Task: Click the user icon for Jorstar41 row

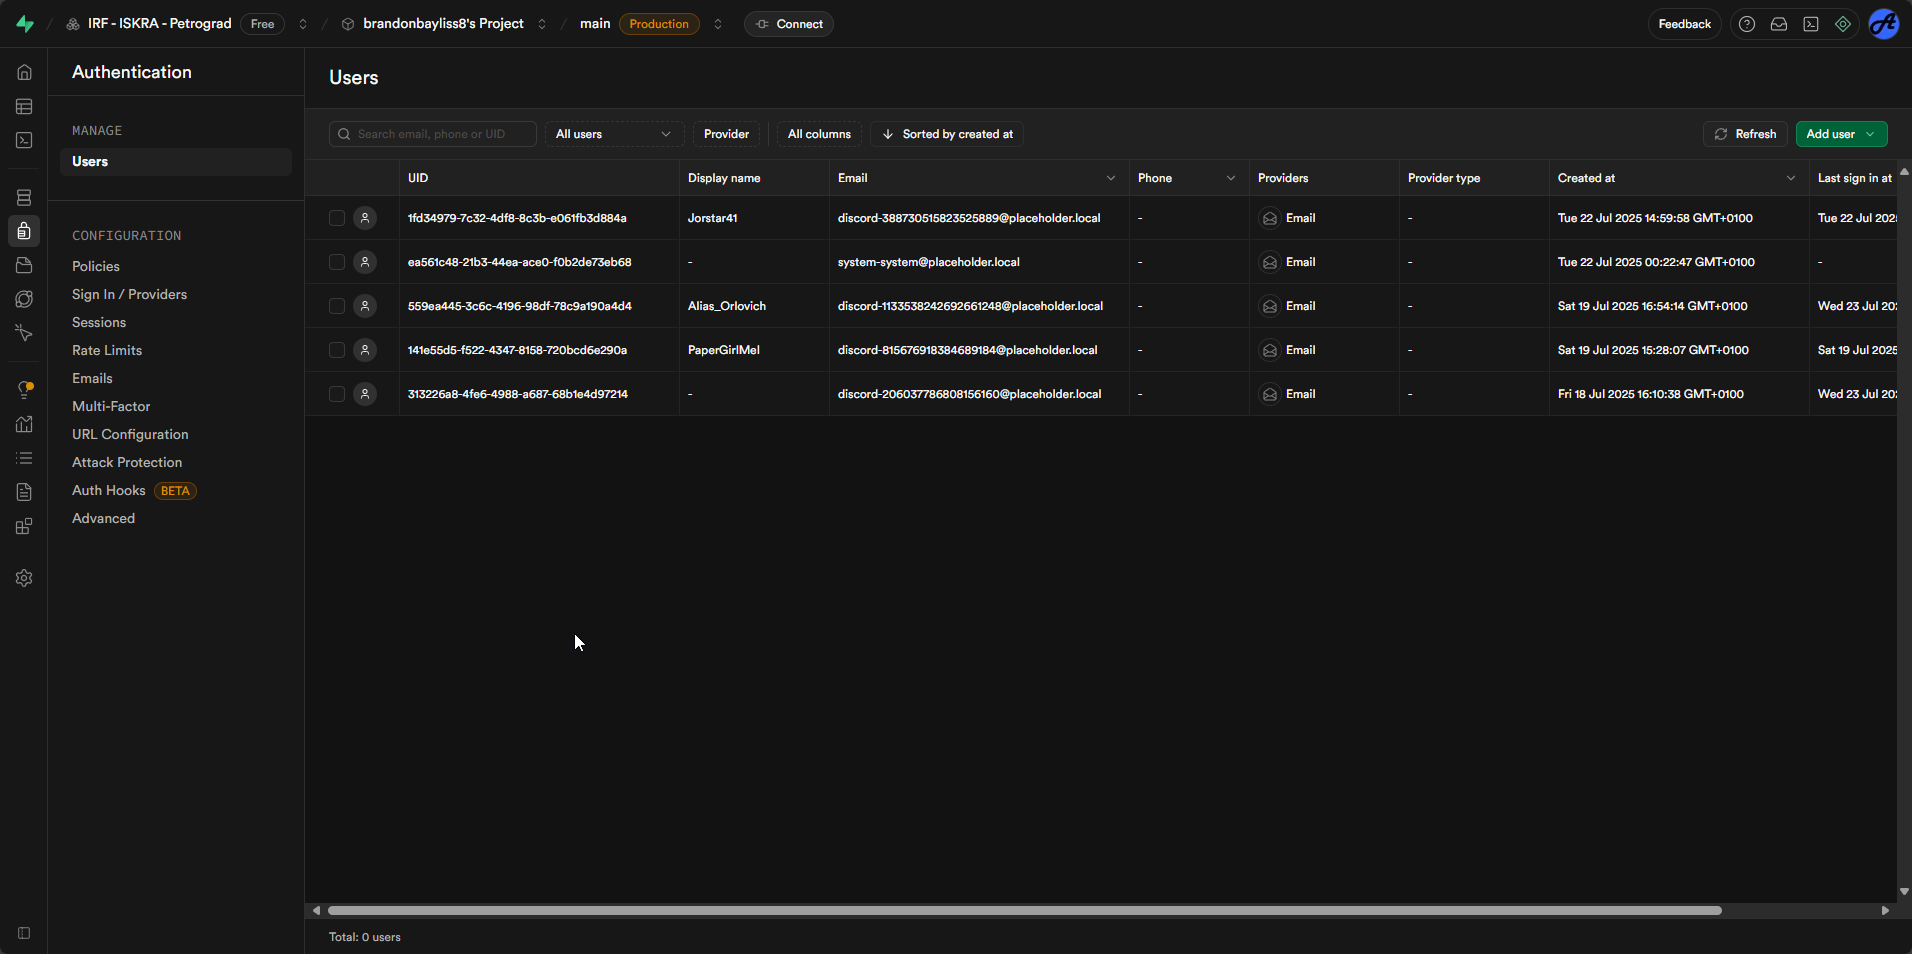Action: pos(365,218)
